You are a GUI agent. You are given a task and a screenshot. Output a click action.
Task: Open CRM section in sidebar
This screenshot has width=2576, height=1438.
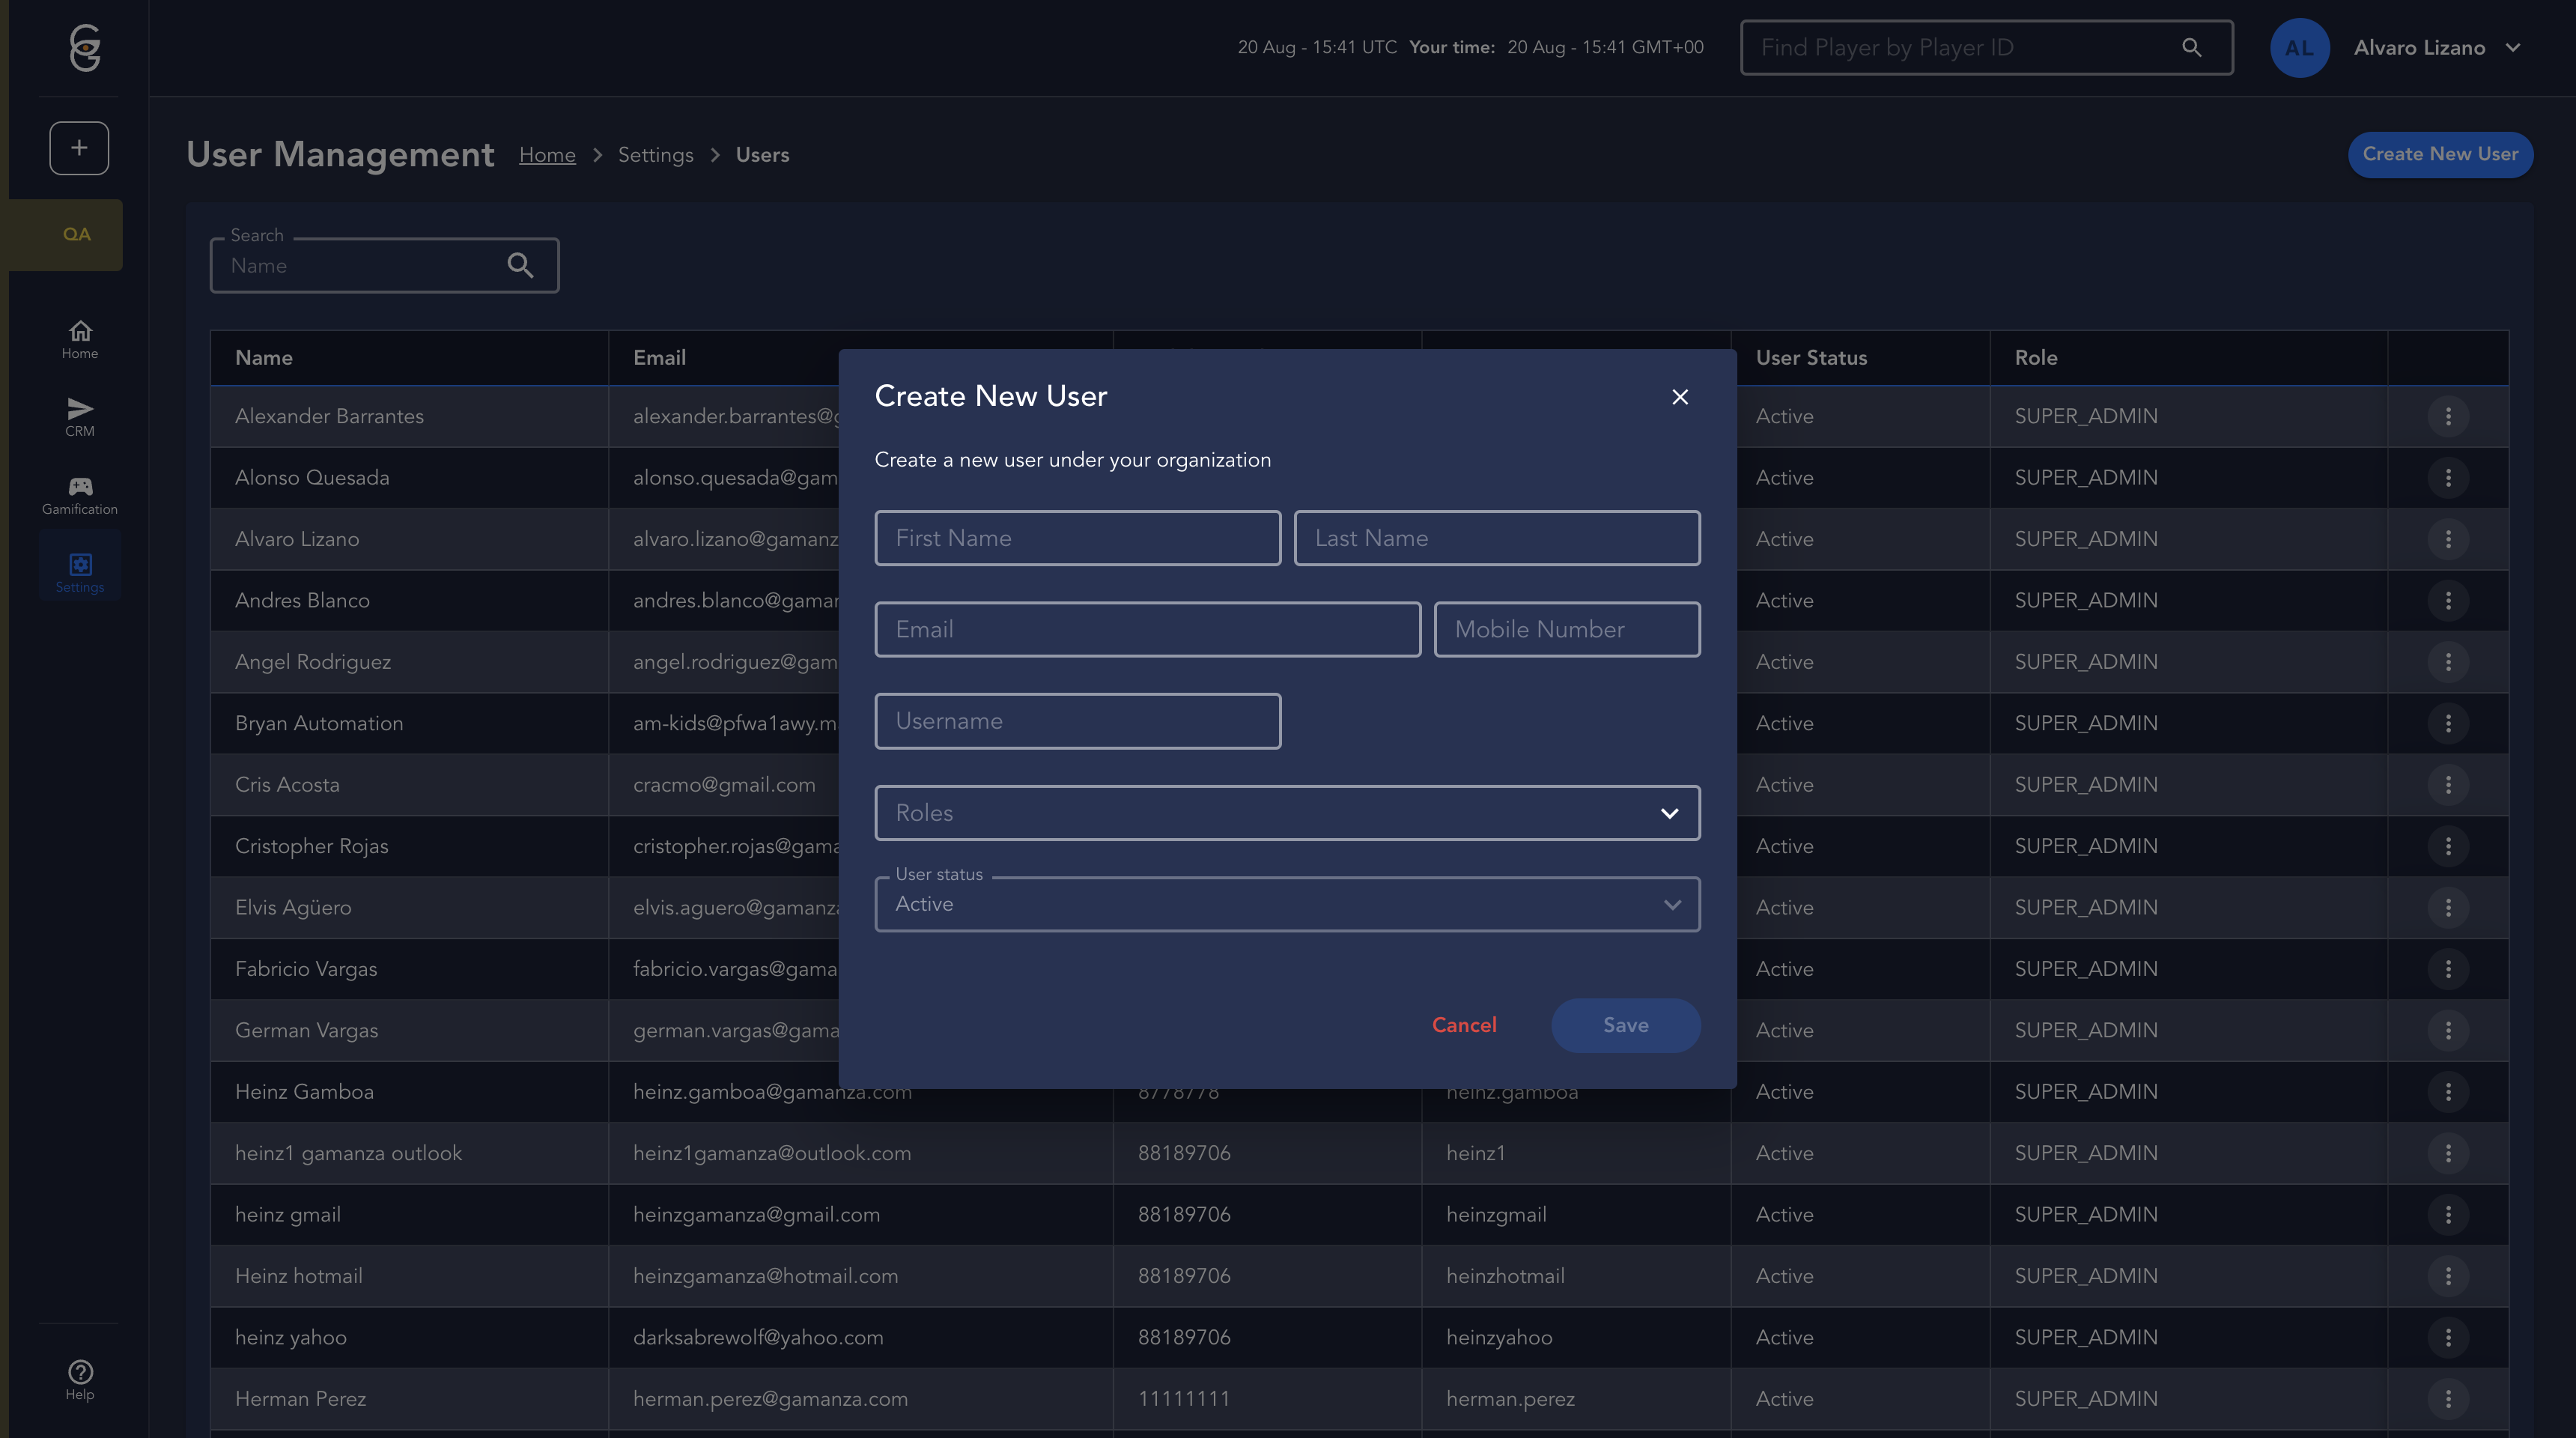click(80, 417)
